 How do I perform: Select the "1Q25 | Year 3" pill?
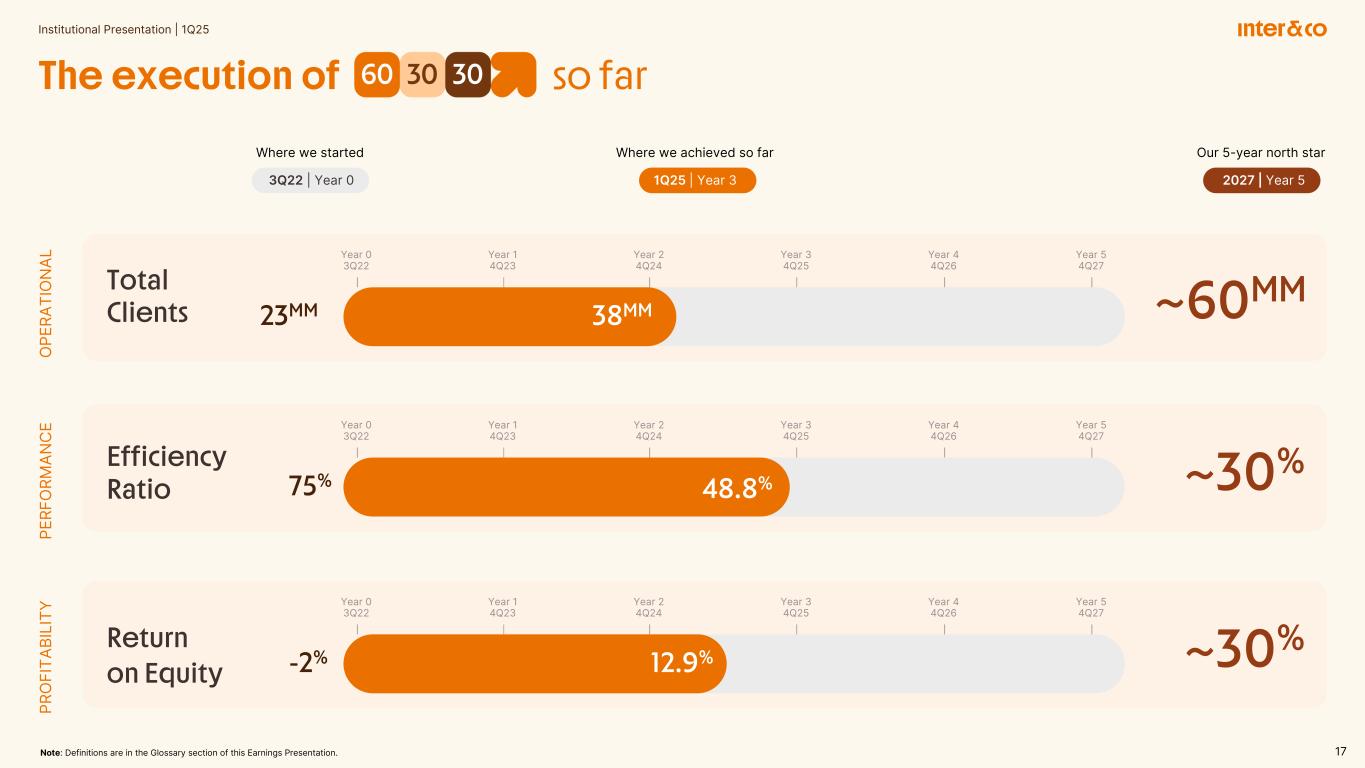click(697, 180)
